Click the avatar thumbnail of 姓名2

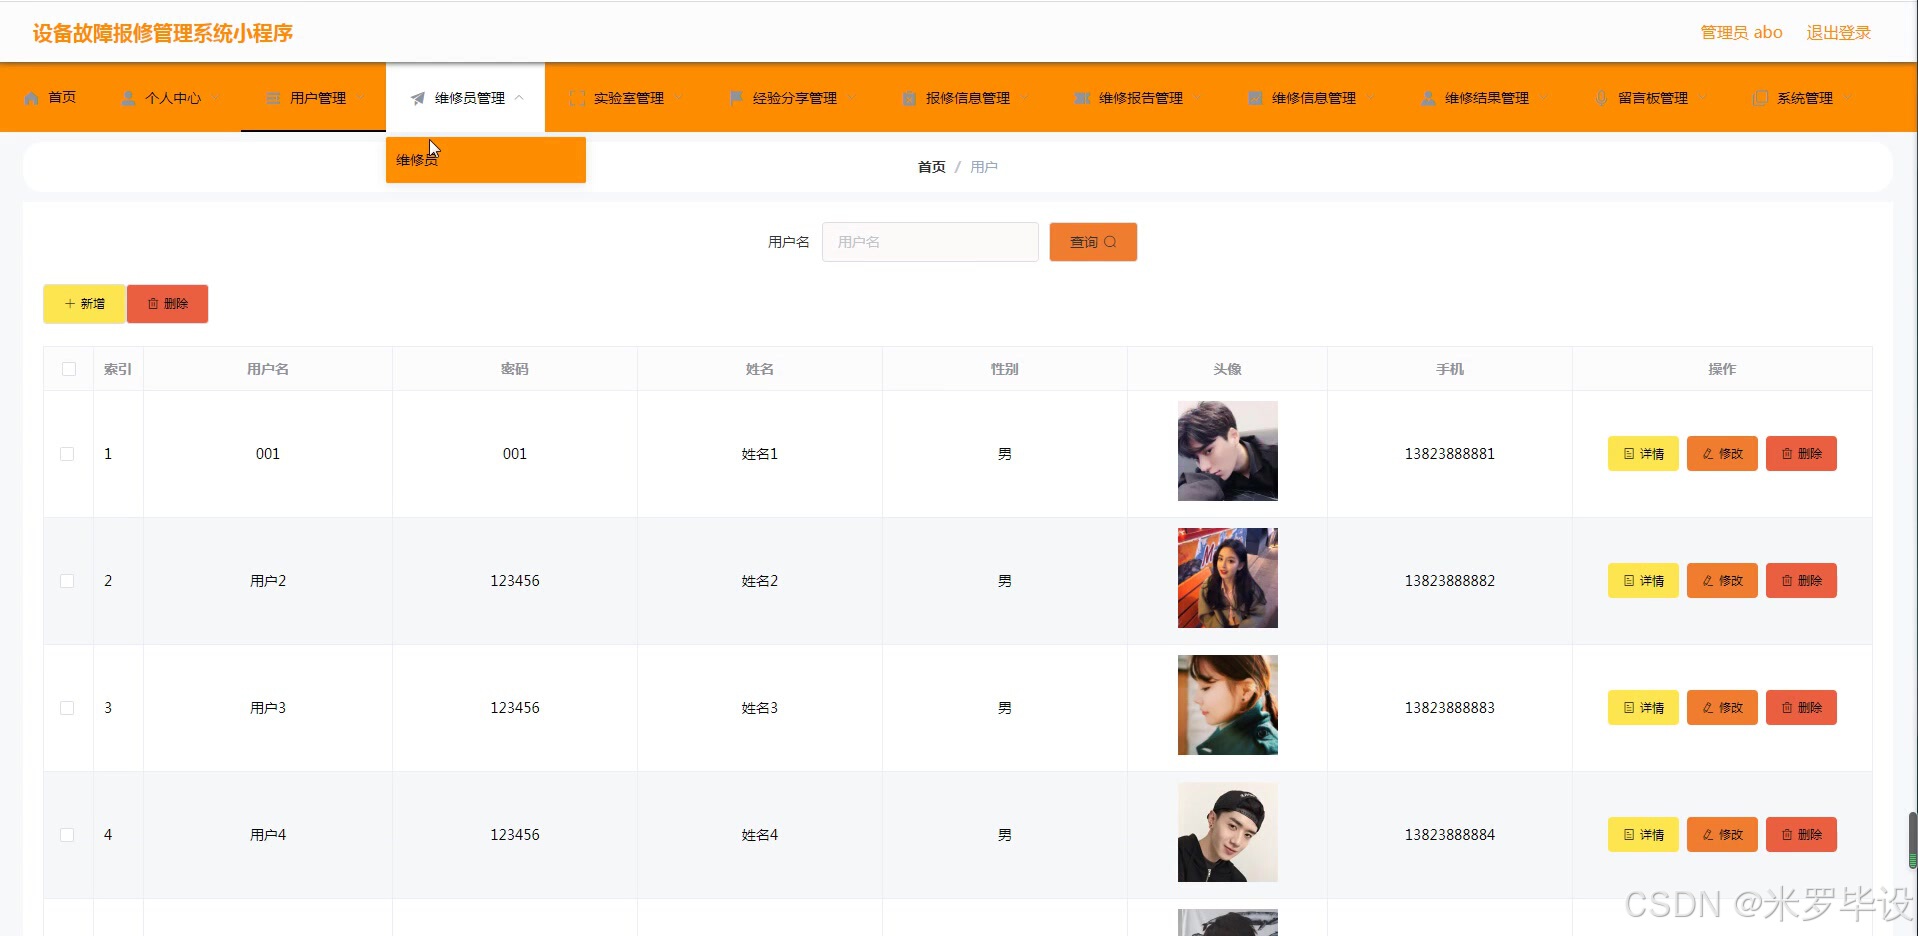click(x=1228, y=578)
